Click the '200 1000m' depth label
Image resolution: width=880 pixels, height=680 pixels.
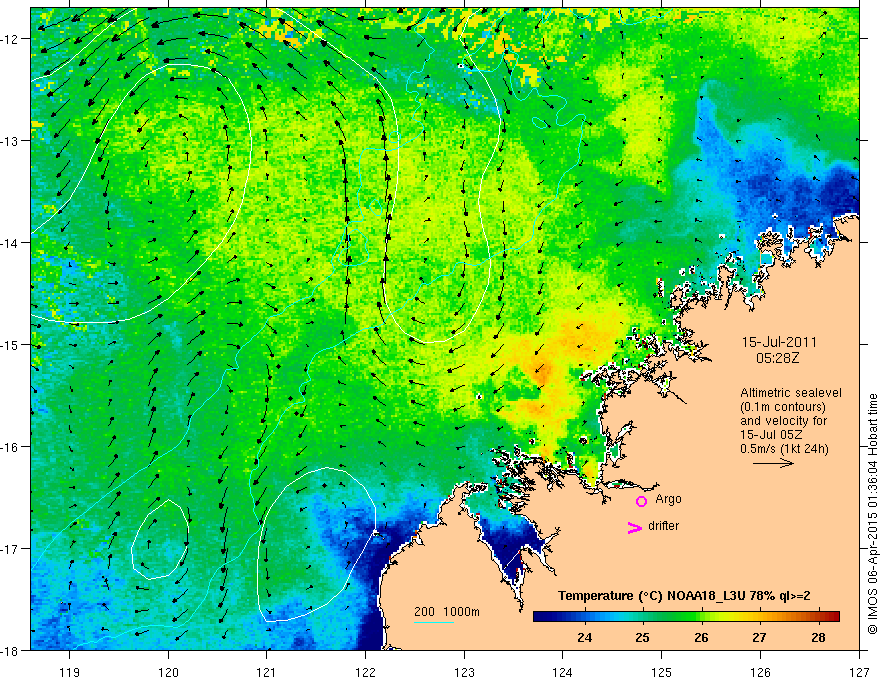(x=447, y=612)
